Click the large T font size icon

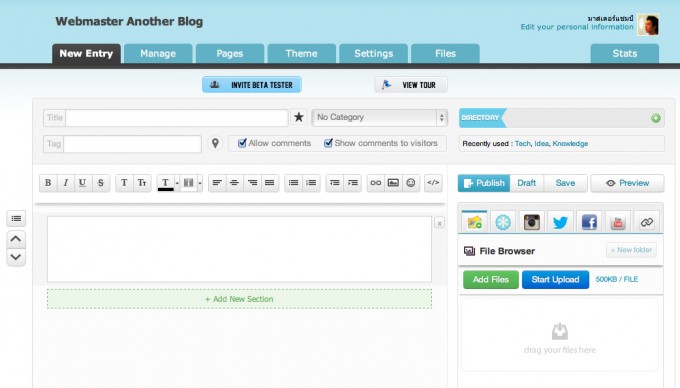pyautogui.click(x=124, y=183)
